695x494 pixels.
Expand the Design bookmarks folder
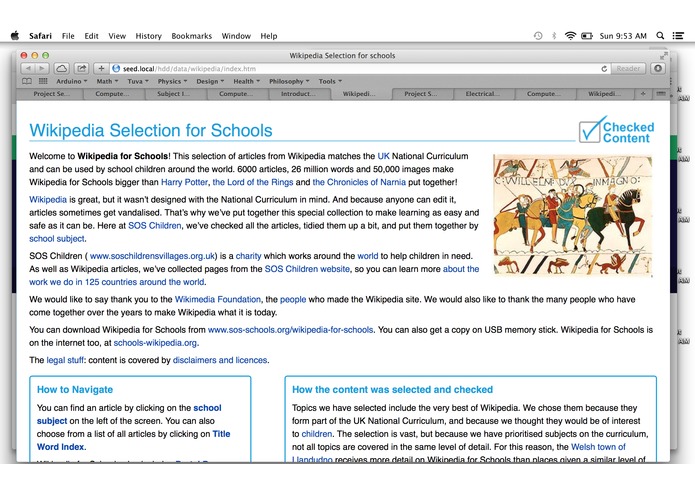(210, 81)
